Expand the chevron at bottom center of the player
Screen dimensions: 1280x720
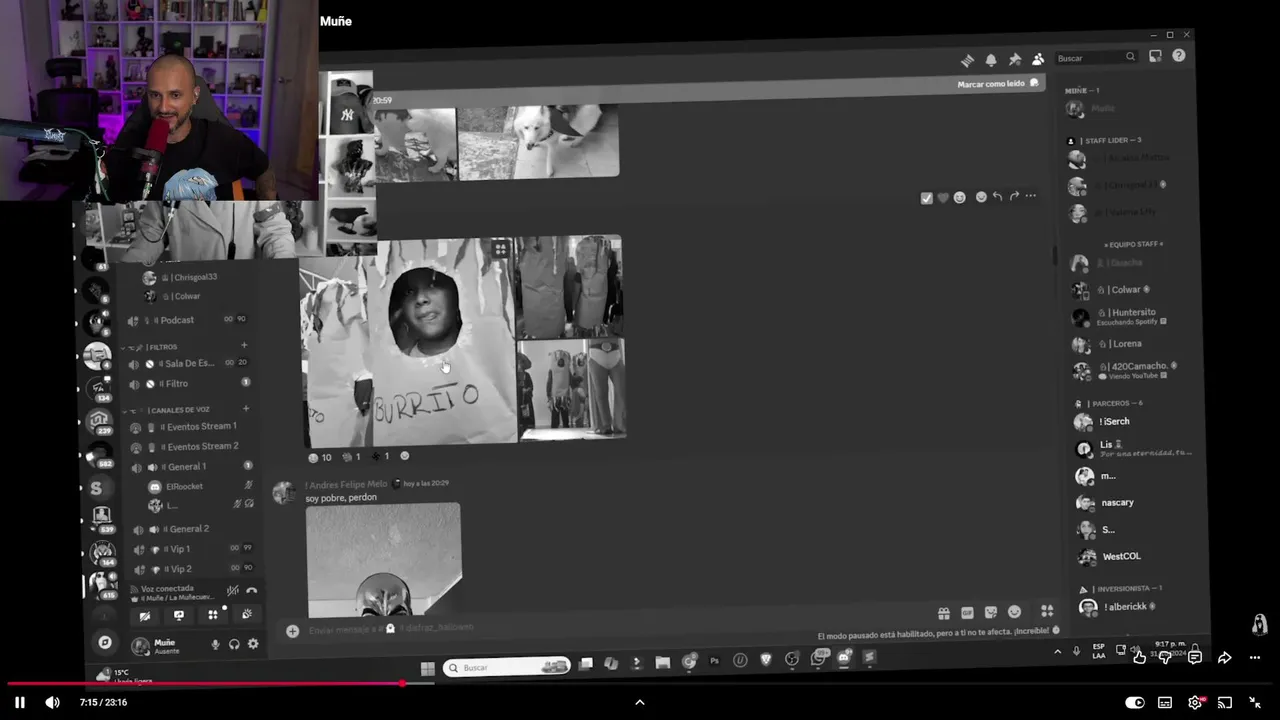pyautogui.click(x=640, y=702)
